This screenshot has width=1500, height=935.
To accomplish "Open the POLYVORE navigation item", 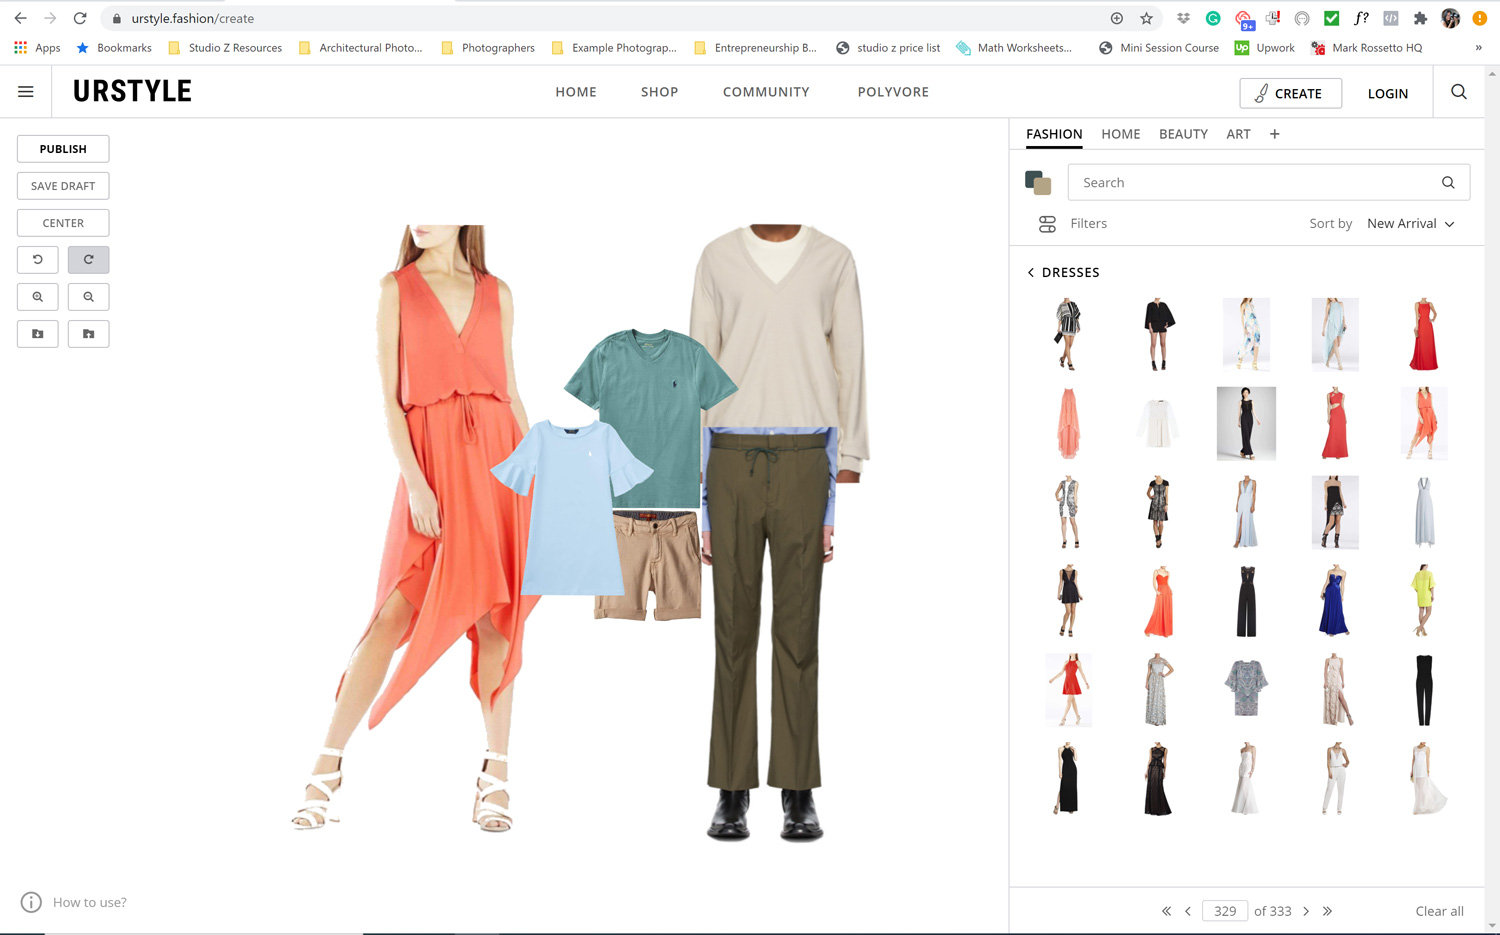I will (x=893, y=92).
